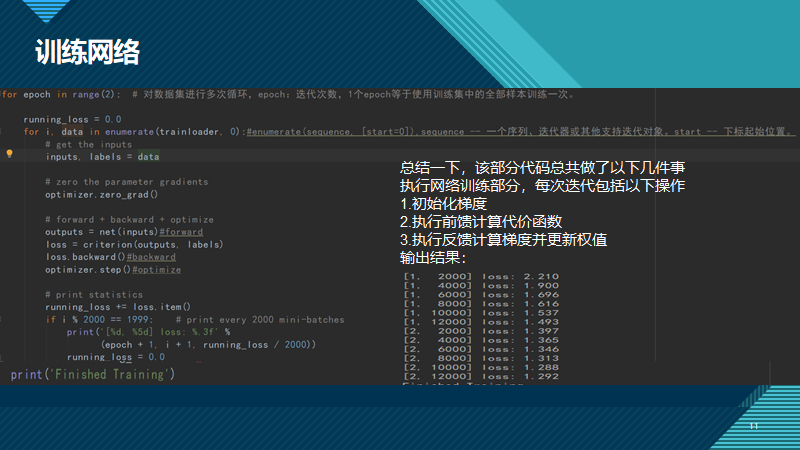Click the print('[%d, %5d] loss: %.3f' line

[148, 332]
